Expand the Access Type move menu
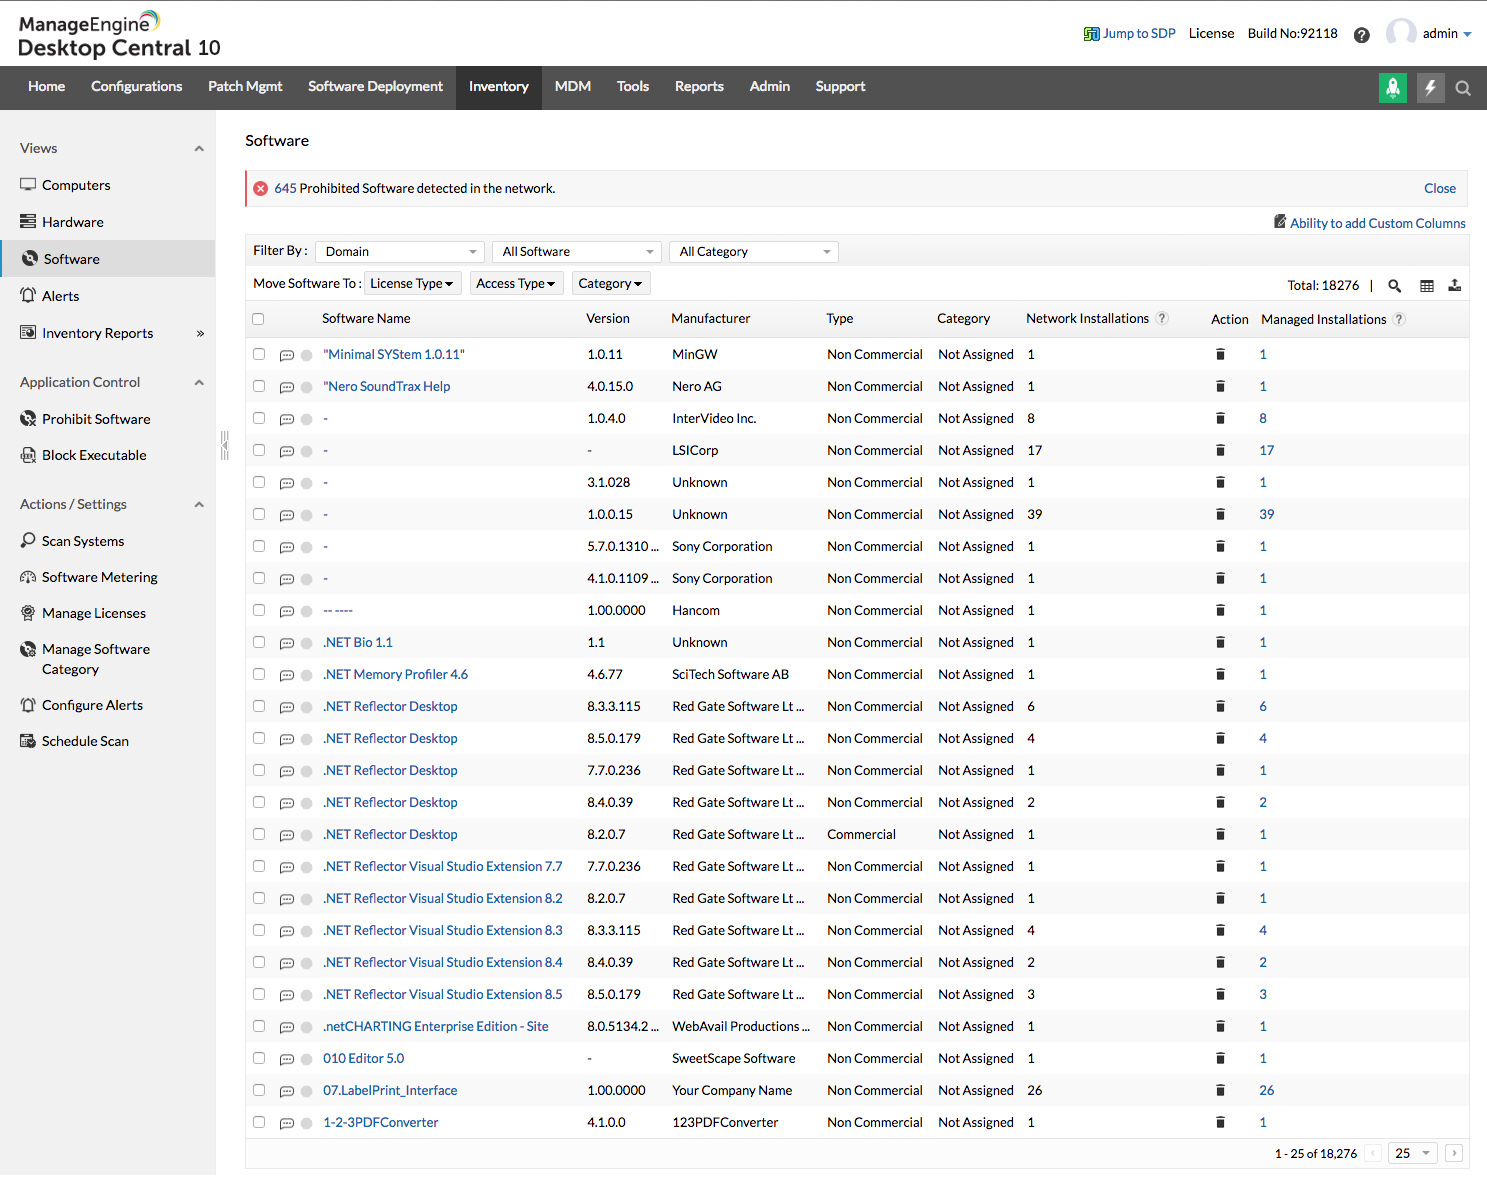1487x1200 pixels. 516,284
